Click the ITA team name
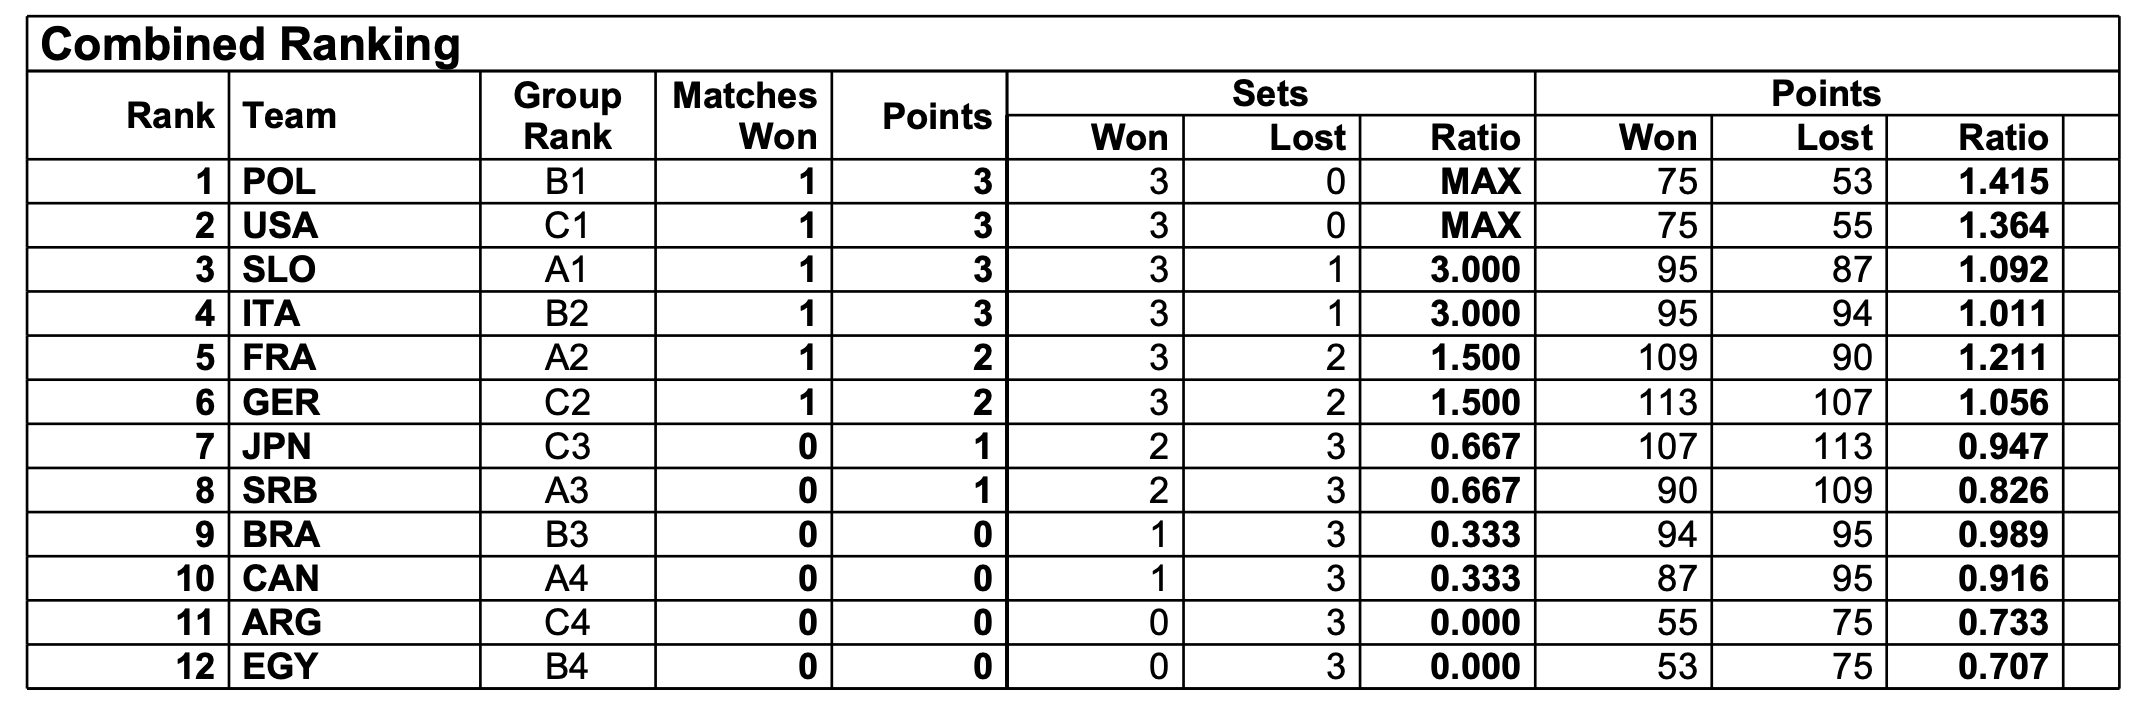2156x716 pixels. [x=271, y=314]
